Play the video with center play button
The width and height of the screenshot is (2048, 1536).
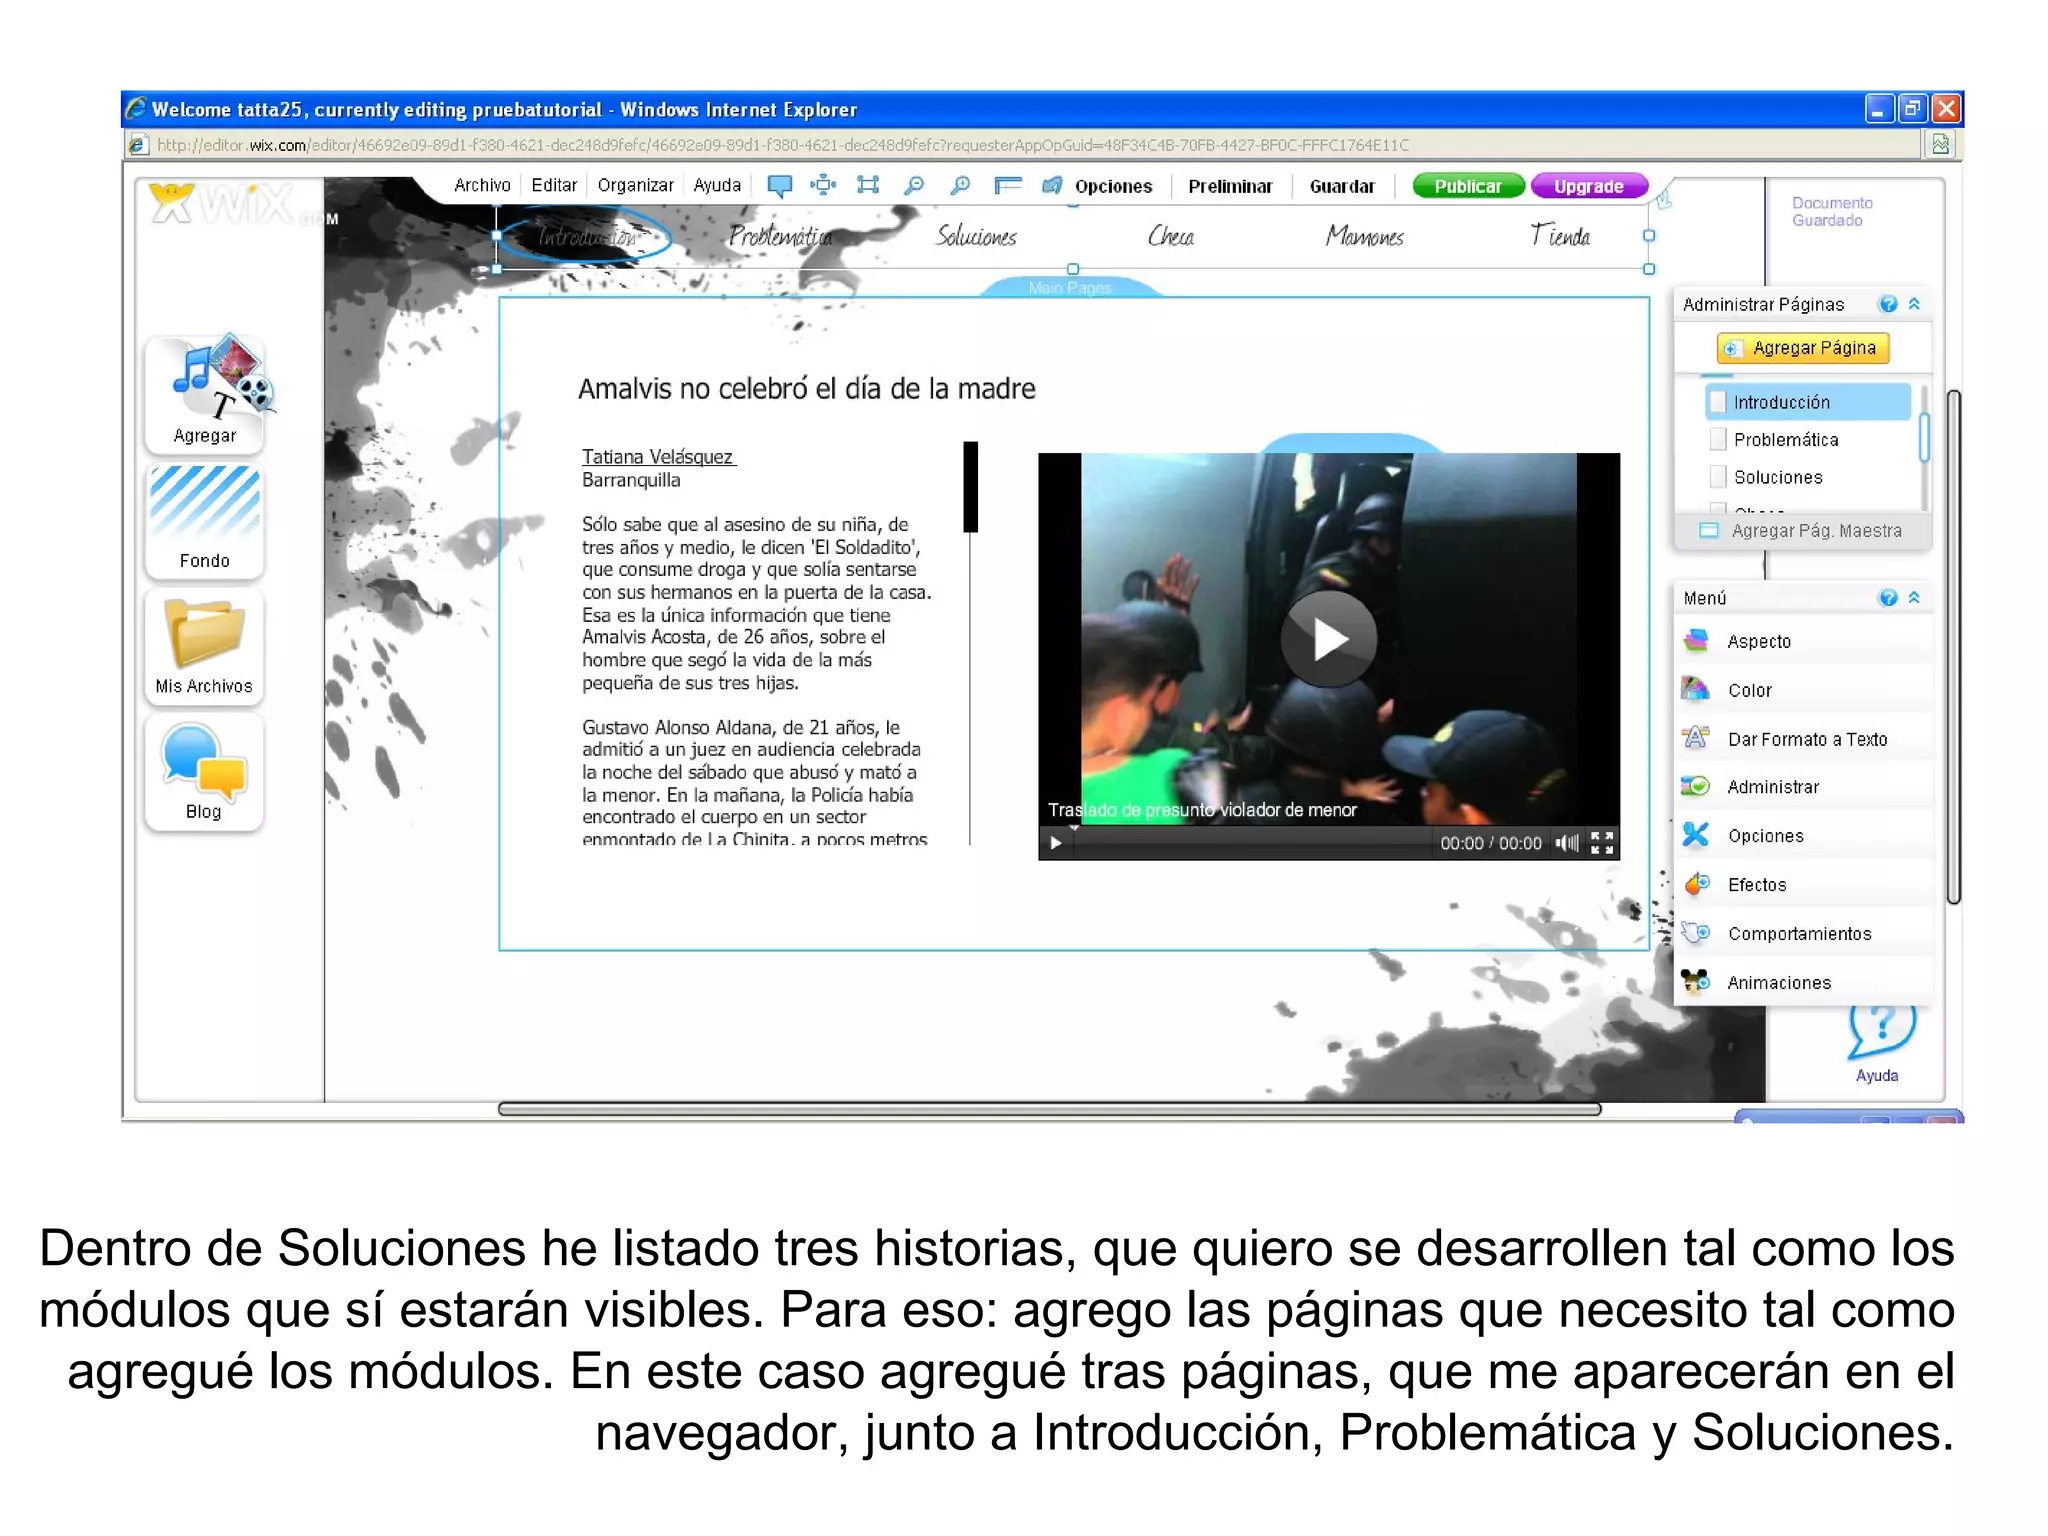pos(1329,639)
